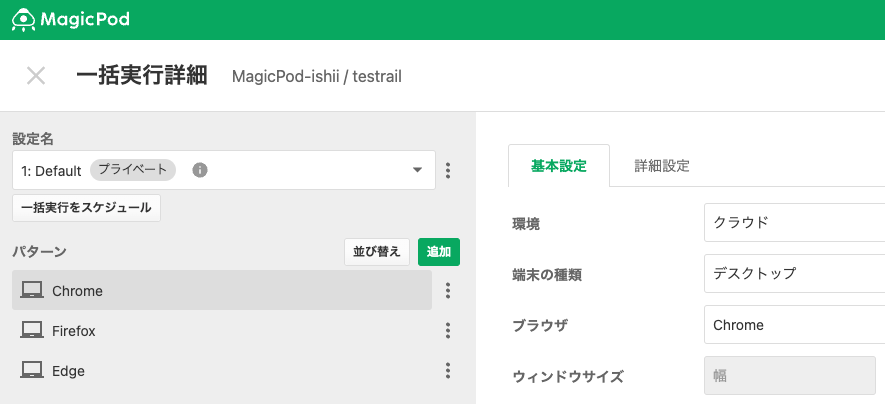Click the プライベート badge
This screenshot has width=885, height=404.
click(133, 170)
